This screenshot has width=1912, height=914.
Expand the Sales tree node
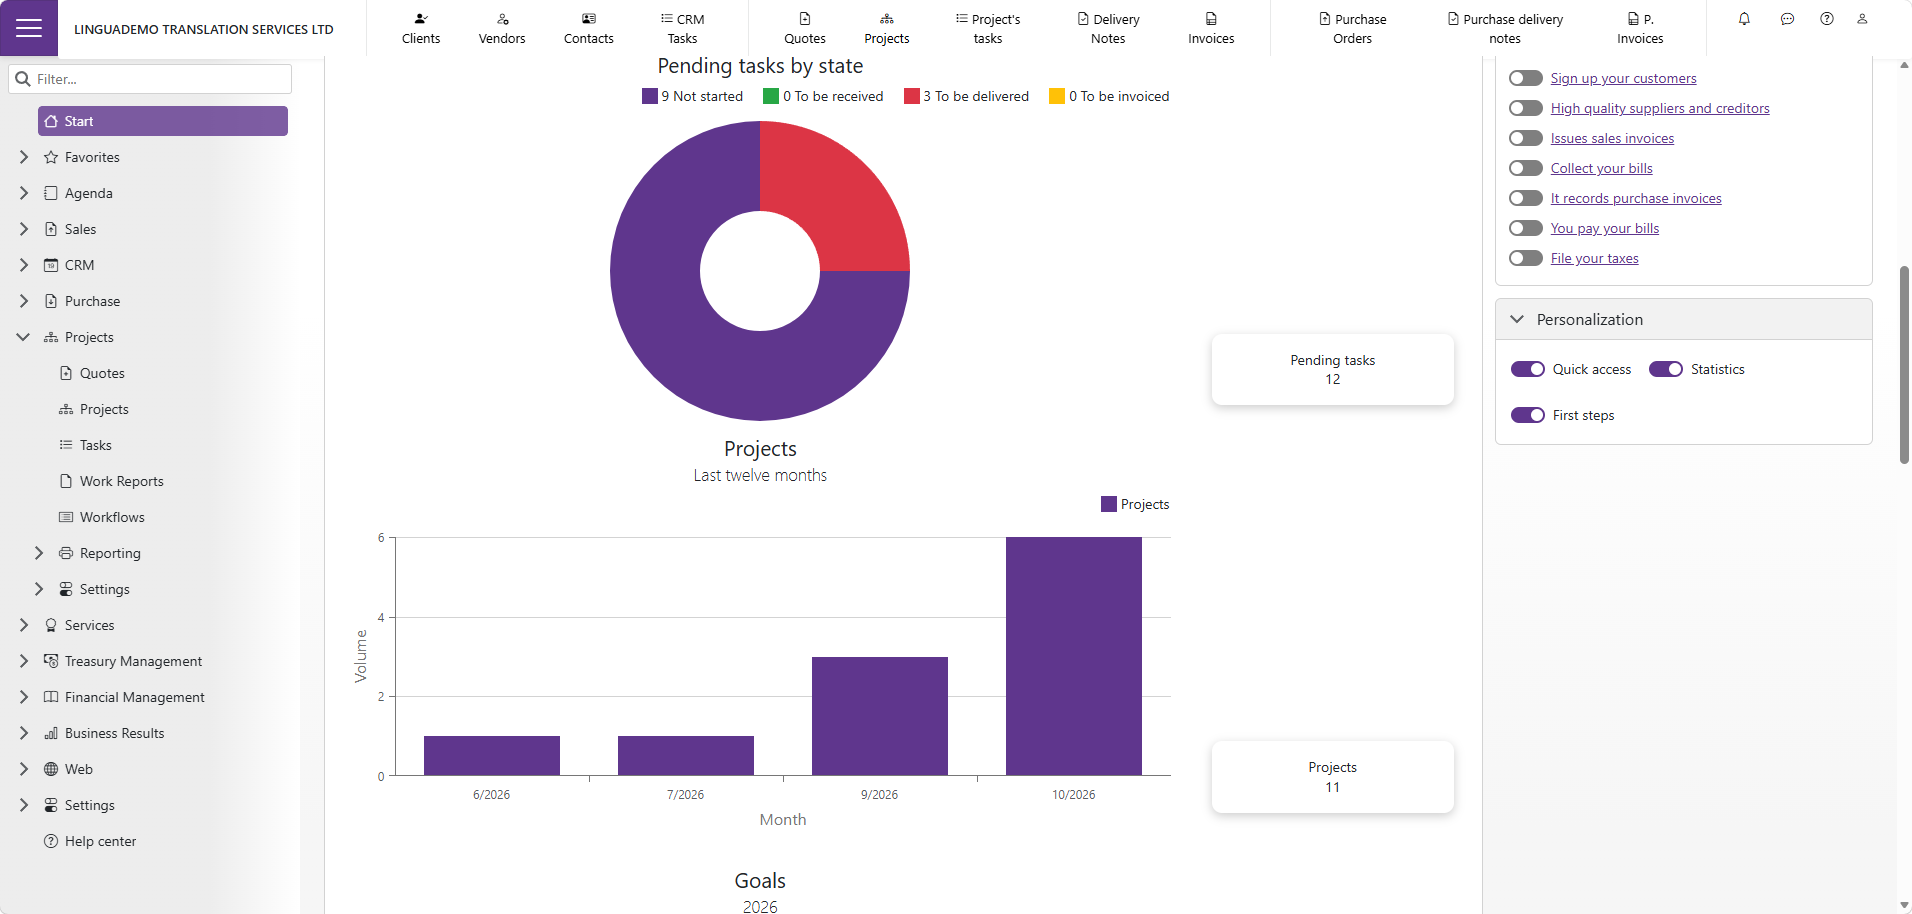(24, 229)
